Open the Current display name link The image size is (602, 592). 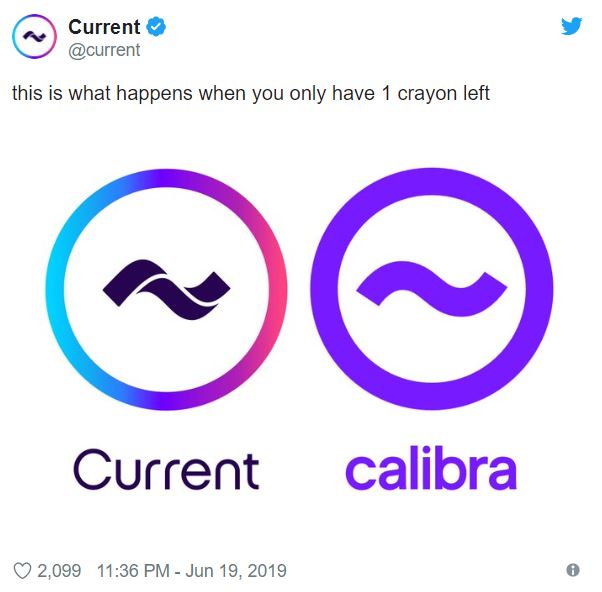pos(104,27)
